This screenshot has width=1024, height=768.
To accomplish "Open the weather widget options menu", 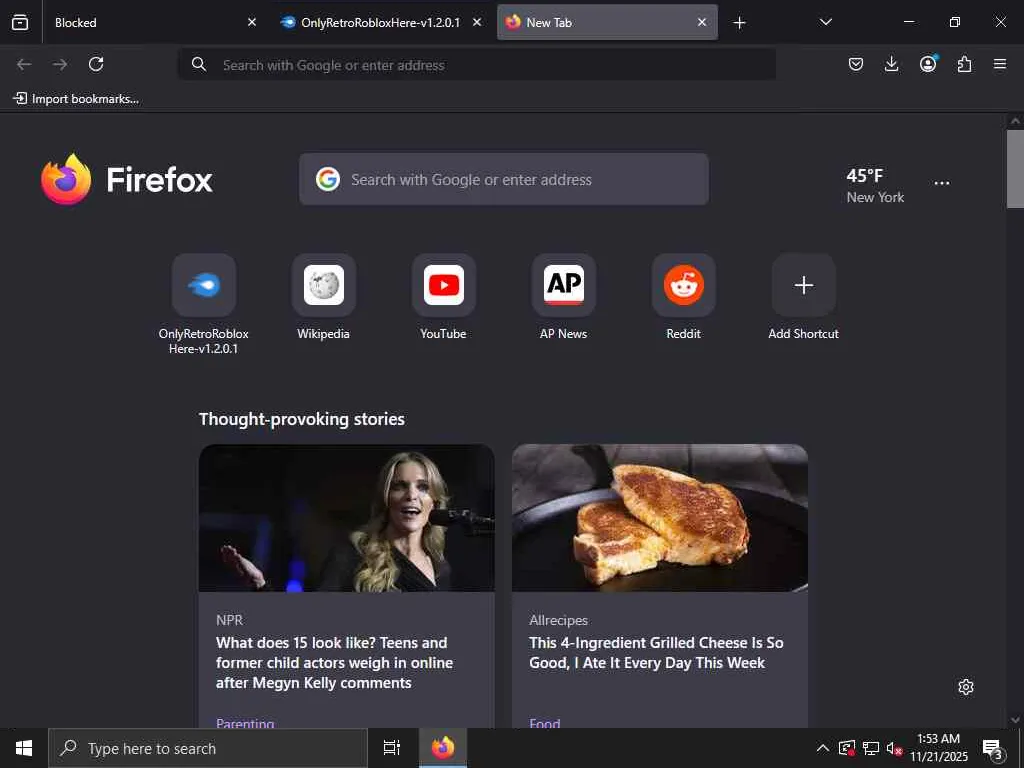I will (x=942, y=184).
